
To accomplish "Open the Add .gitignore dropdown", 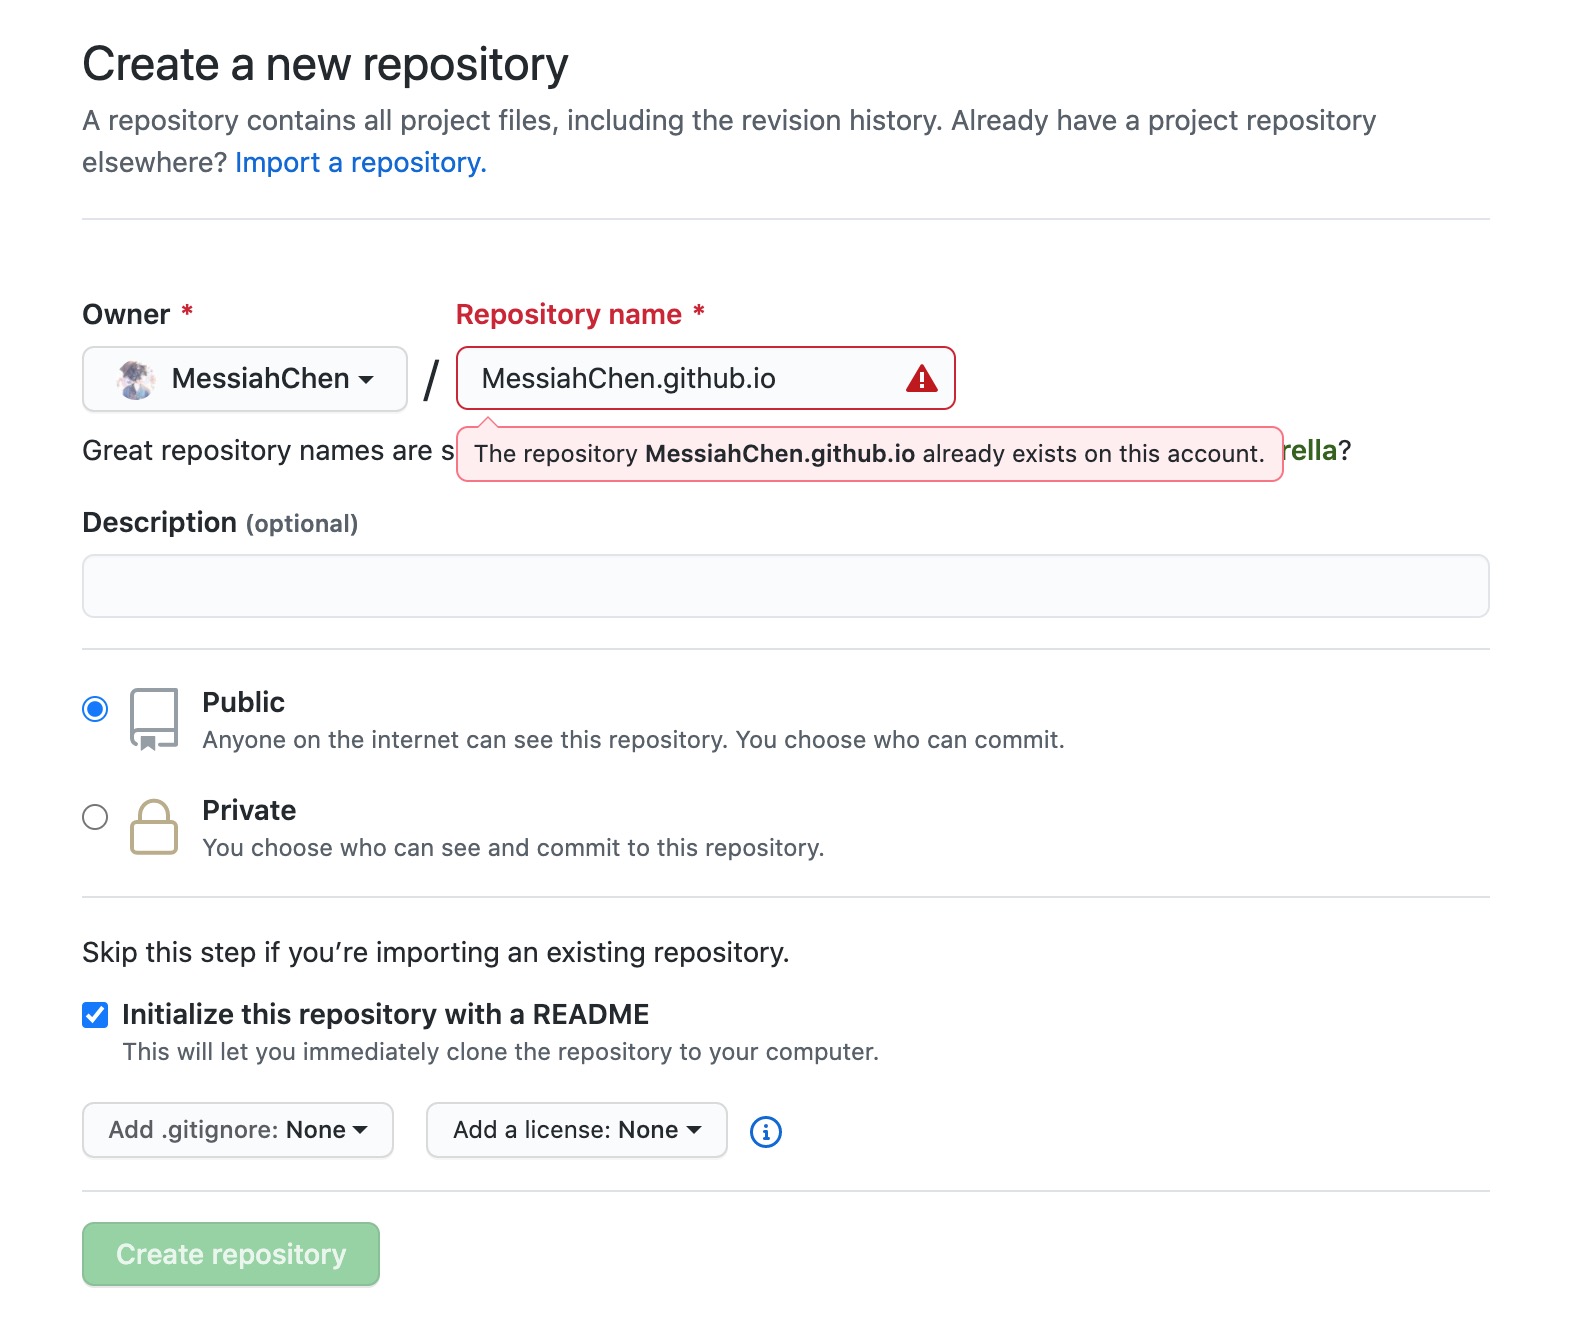I will [238, 1130].
